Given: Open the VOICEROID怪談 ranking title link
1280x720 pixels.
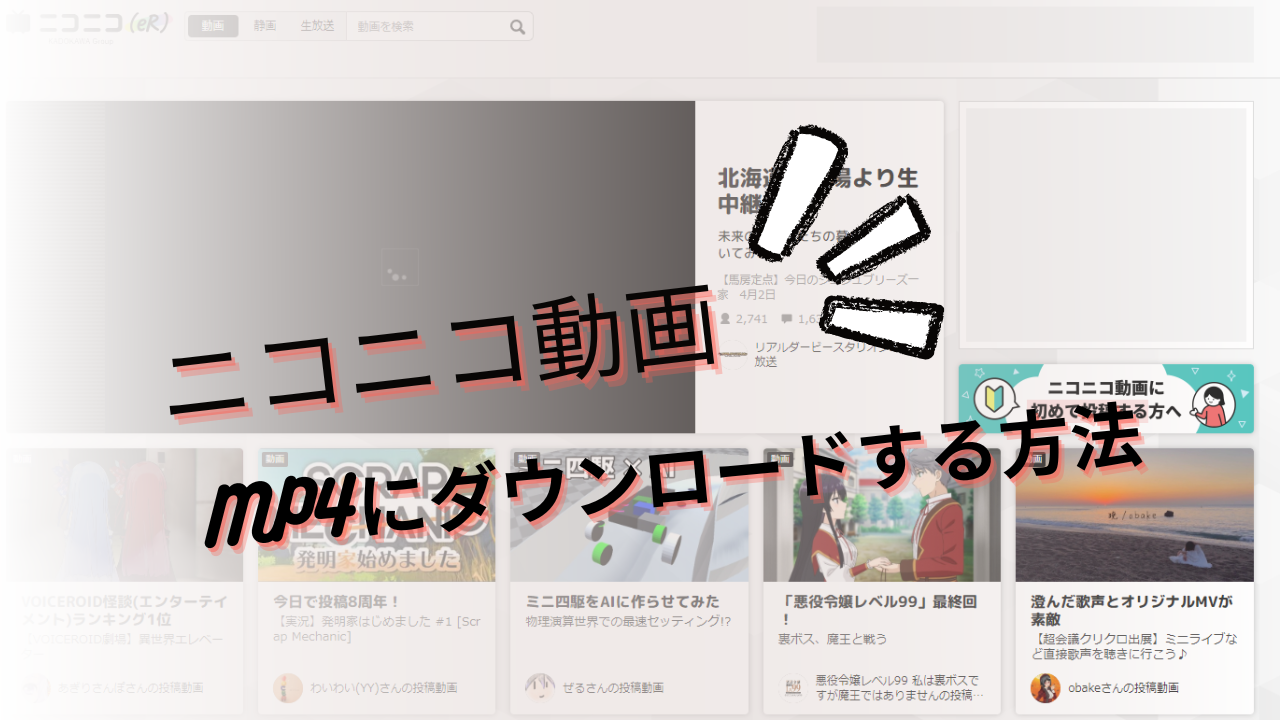Looking at the screenshot, I should [x=124, y=610].
